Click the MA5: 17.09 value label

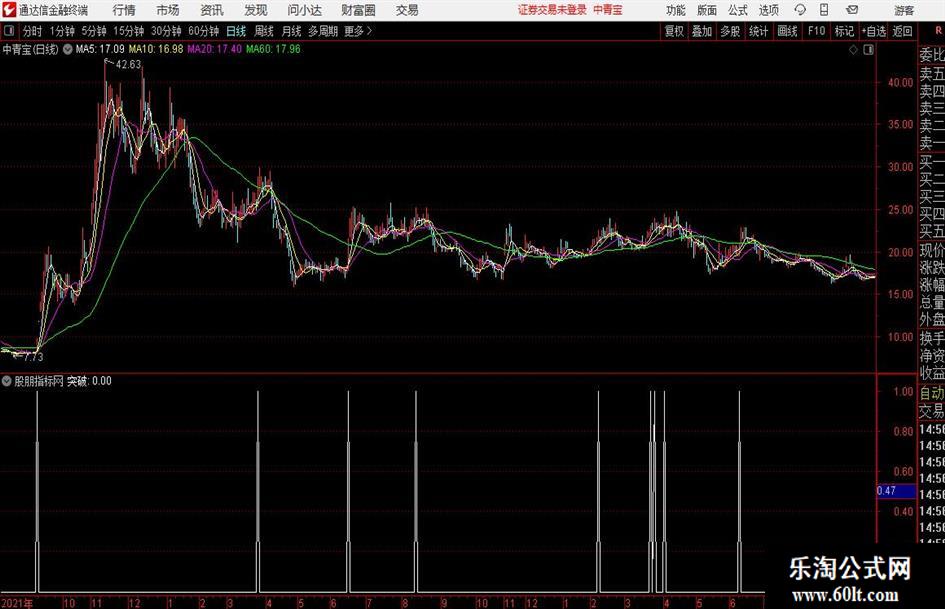point(101,49)
